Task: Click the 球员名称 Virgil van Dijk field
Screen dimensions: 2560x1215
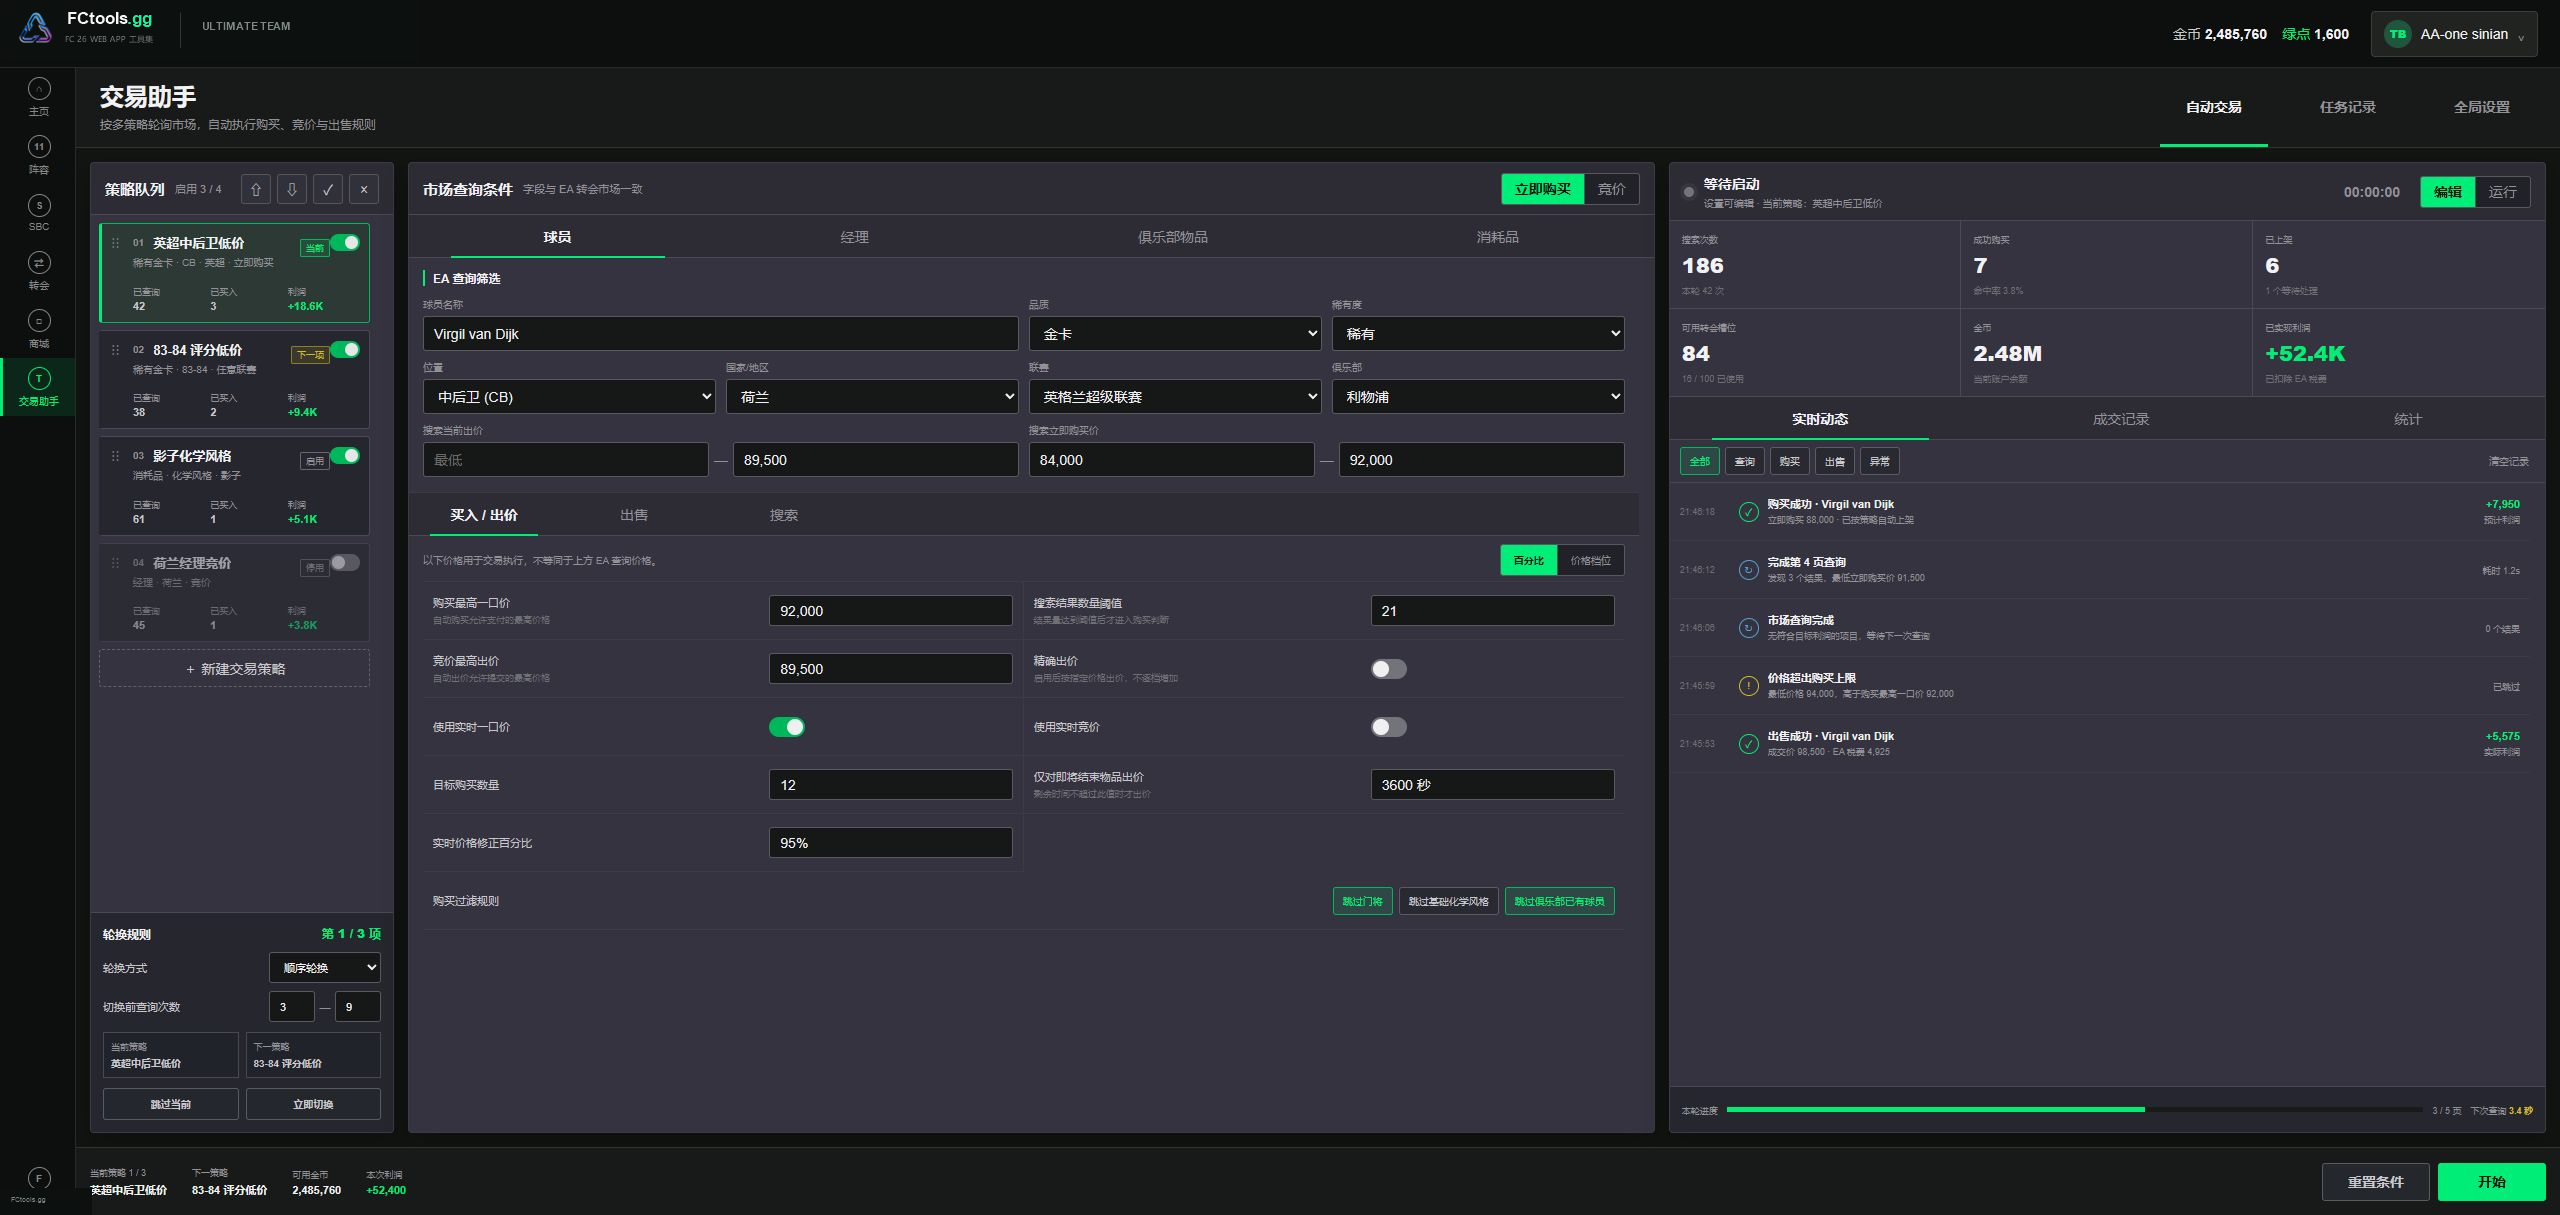Action: (x=720, y=334)
